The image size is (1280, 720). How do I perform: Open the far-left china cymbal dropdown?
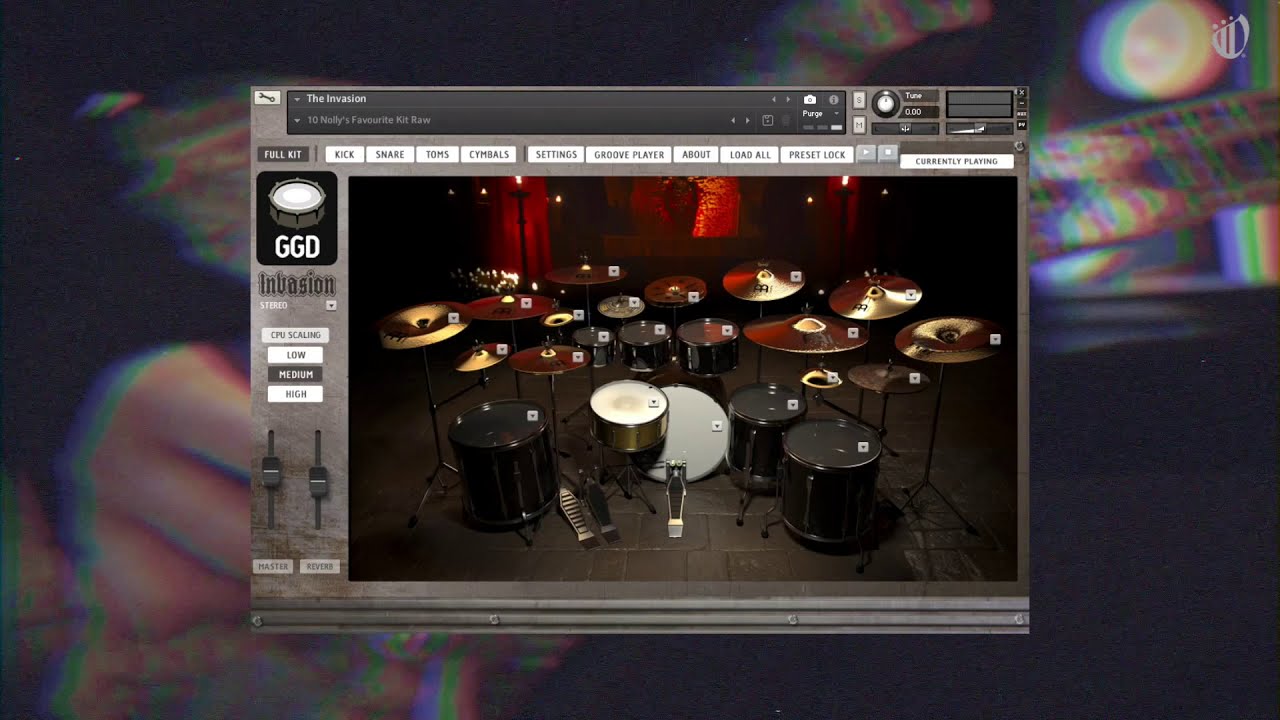point(453,317)
